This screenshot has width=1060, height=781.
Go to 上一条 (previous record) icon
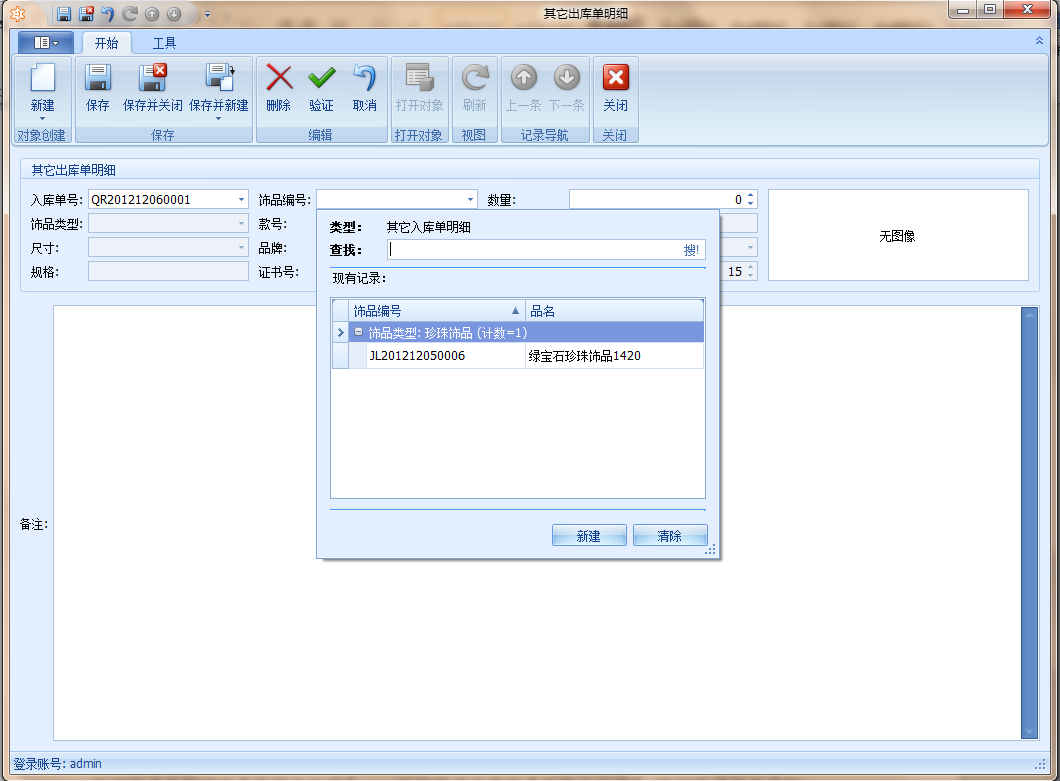pyautogui.click(x=524, y=78)
